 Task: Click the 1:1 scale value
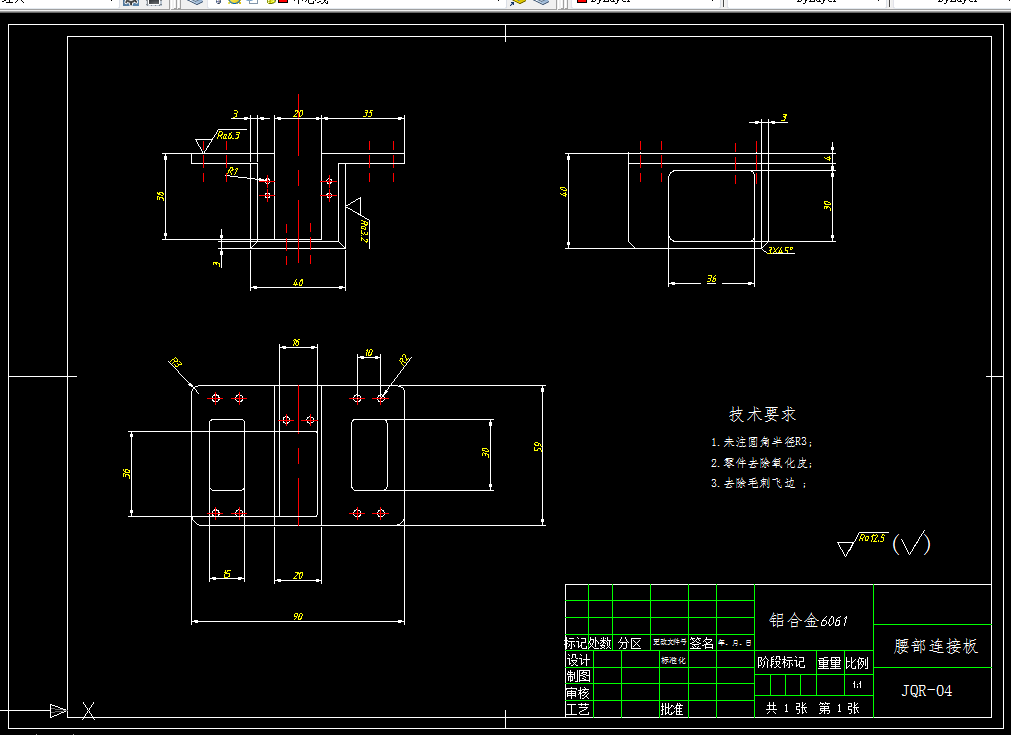click(x=857, y=685)
